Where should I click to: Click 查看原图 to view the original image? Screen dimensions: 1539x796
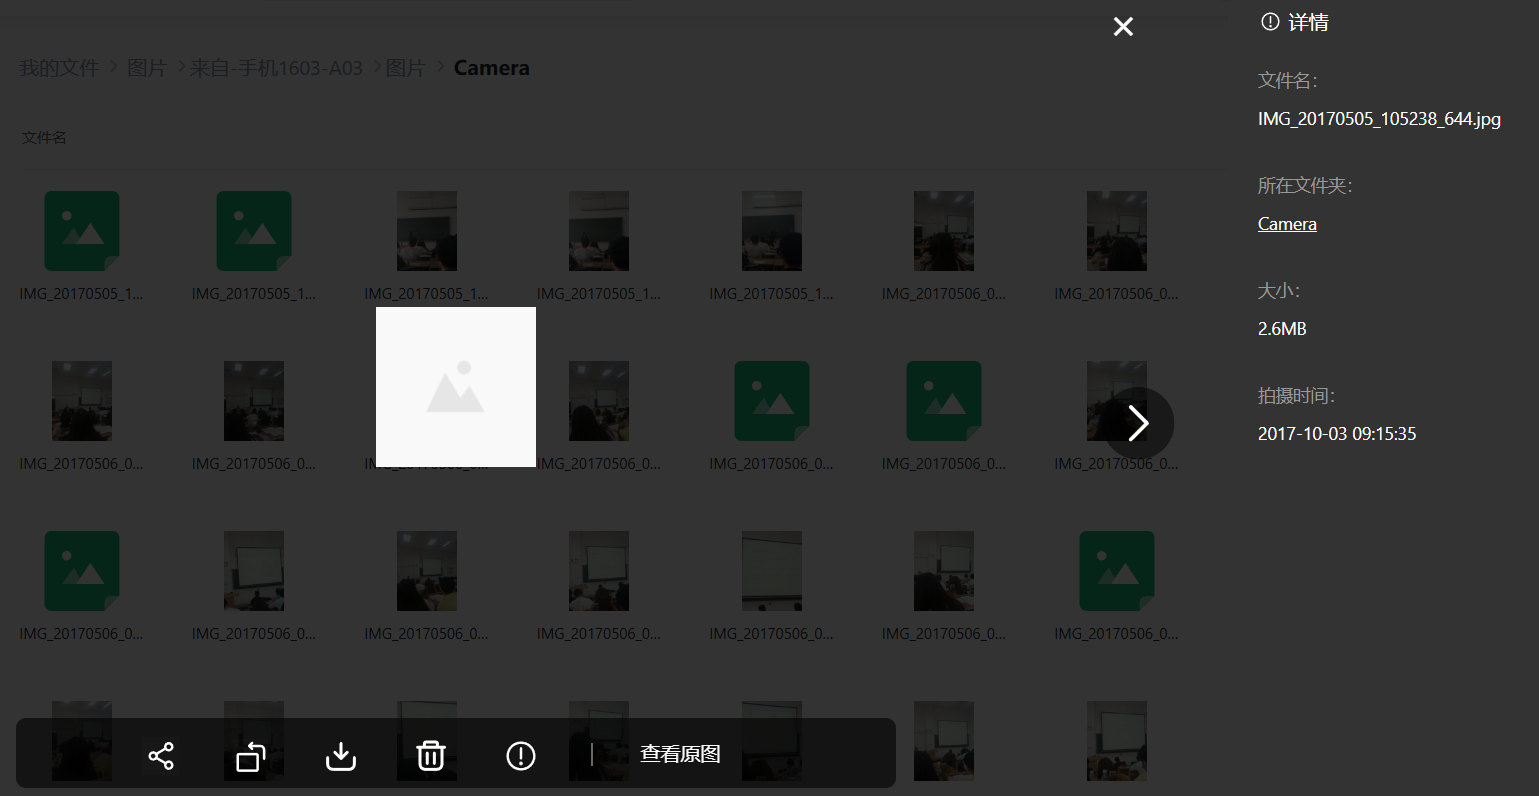680,754
